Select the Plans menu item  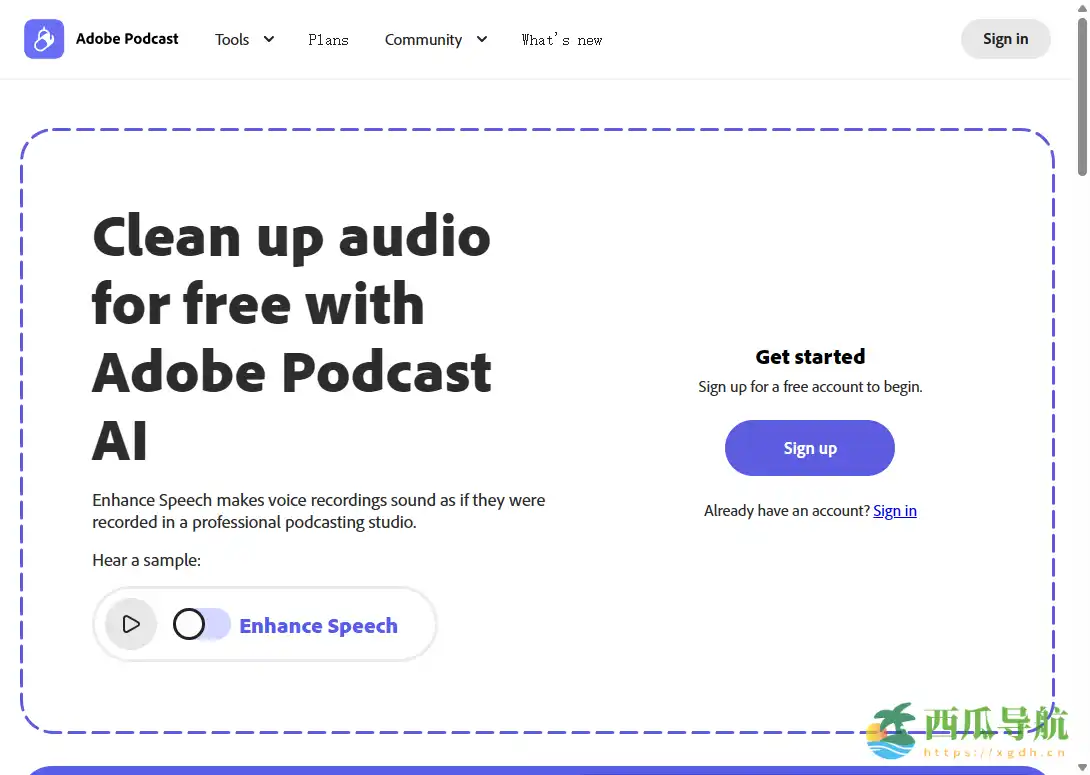328,40
